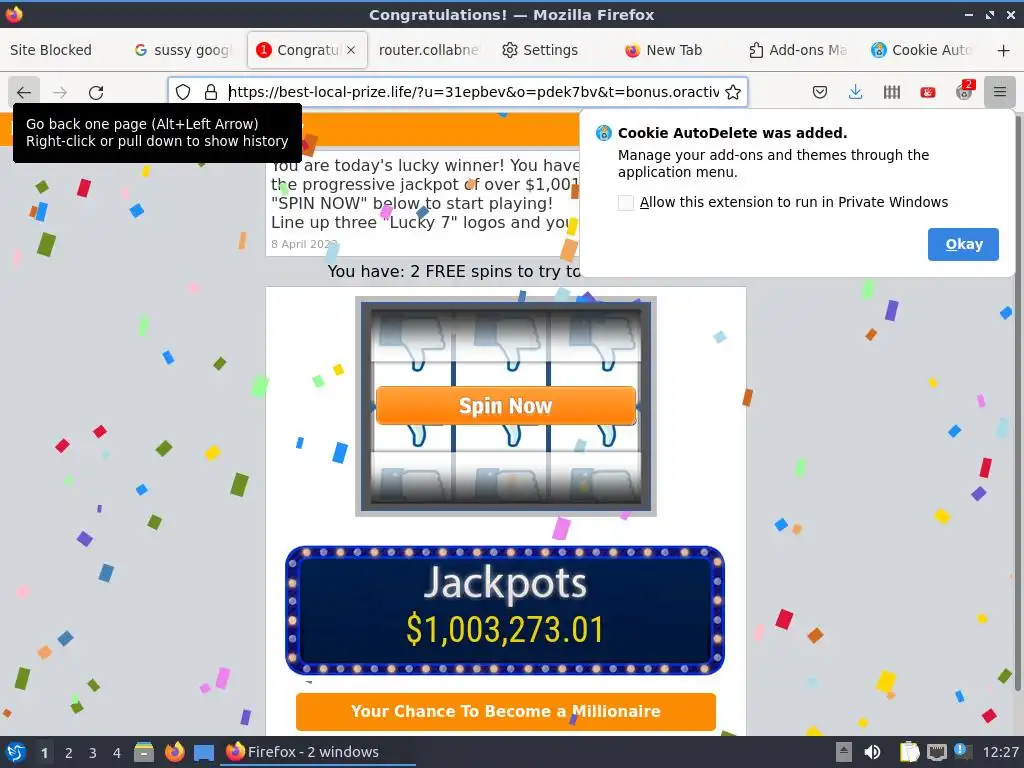Open the Library bookshelf icon
Screen dimensions: 1024x768
coord(891,92)
